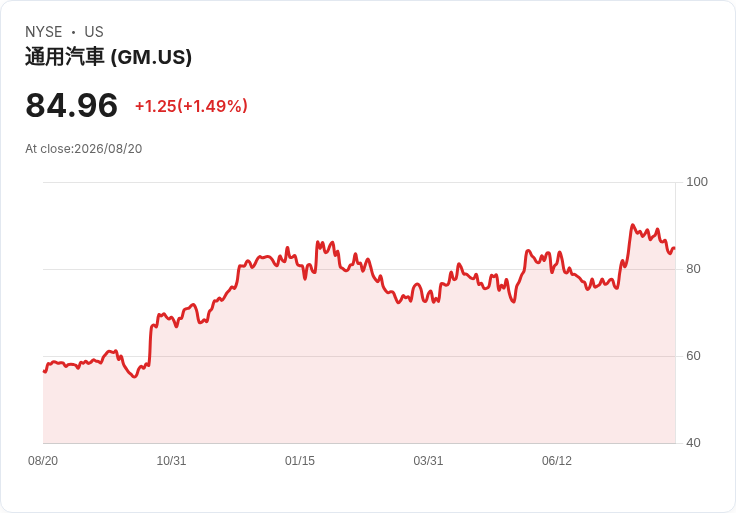Click the At close:2026/08/20 timestamp
This screenshot has height=513, width=736.
(x=84, y=149)
